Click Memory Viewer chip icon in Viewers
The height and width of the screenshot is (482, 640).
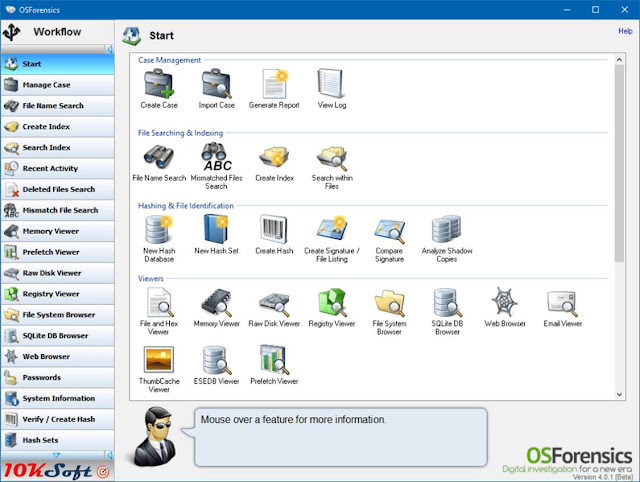[x=216, y=302]
